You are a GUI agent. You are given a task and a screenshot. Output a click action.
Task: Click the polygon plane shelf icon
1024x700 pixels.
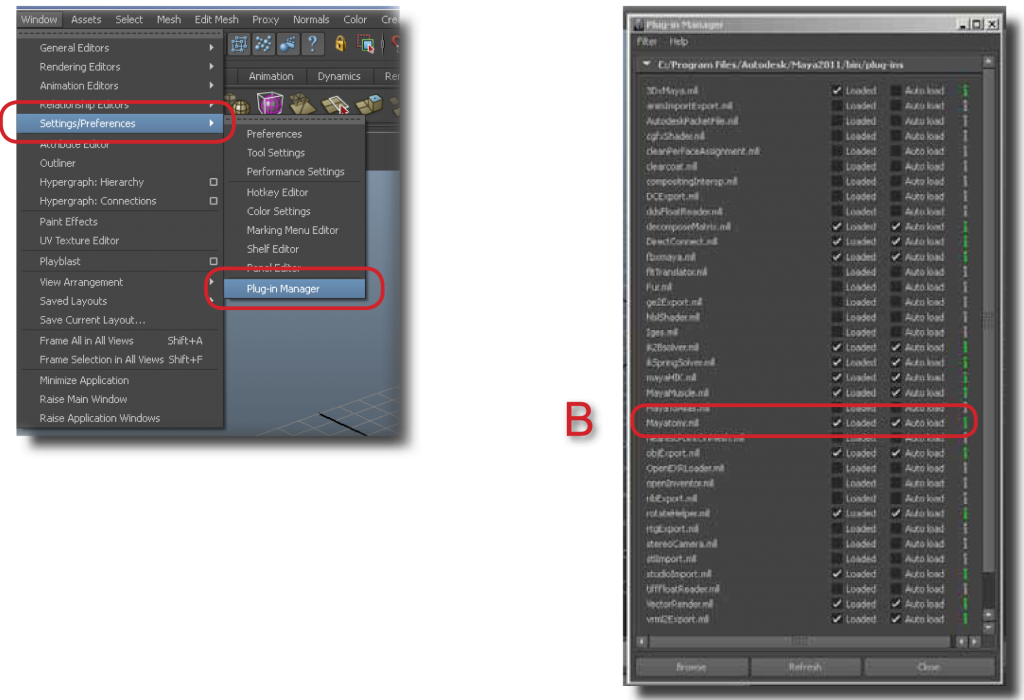click(335, 105)
